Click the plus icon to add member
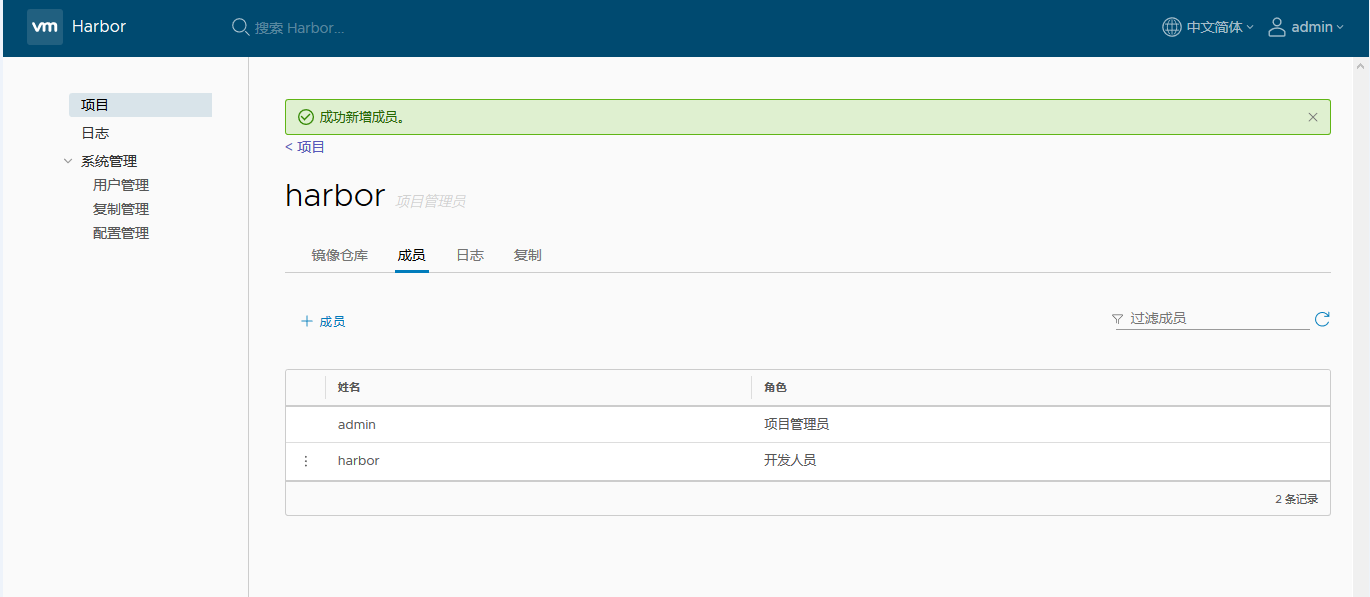This screenshot has height=597, width=1370. tap(307, 321)
